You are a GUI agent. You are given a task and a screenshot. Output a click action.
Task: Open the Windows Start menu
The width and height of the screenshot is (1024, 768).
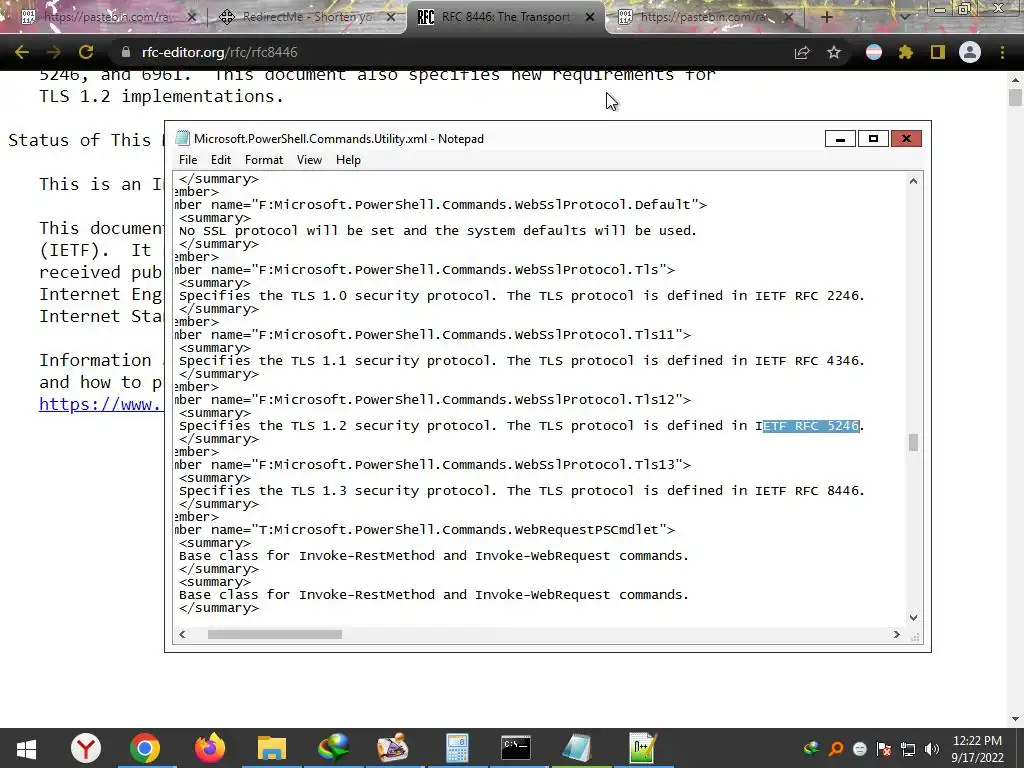click(26, 748)
